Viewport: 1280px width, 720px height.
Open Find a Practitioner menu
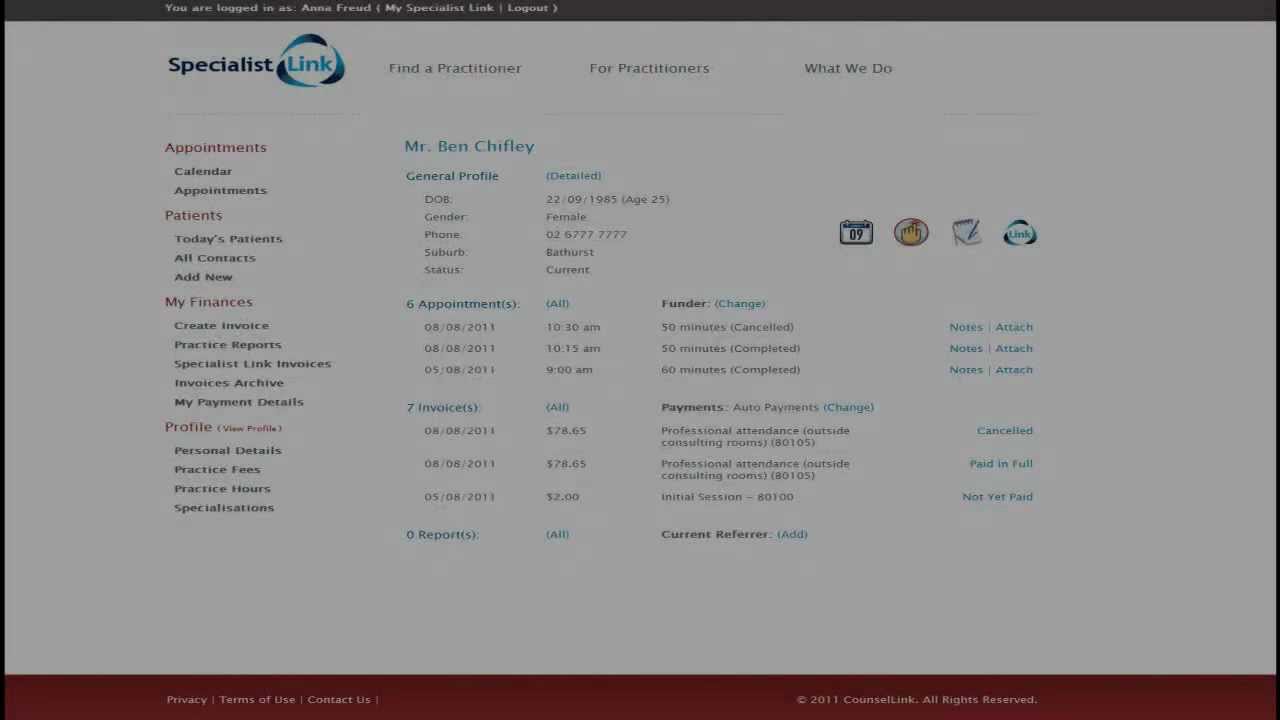[x=455, y=68]
